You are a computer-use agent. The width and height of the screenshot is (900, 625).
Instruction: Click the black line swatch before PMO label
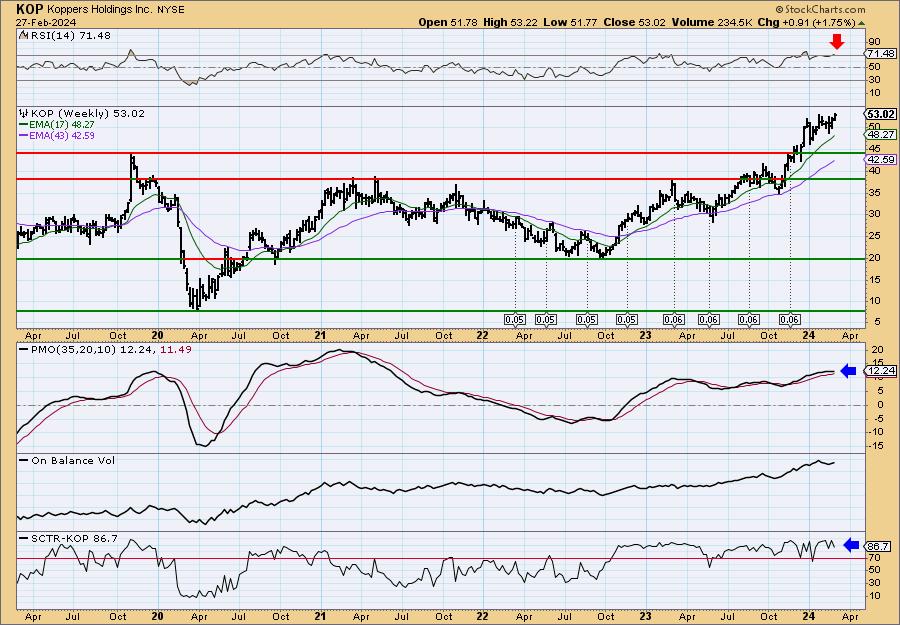[24, 350]
